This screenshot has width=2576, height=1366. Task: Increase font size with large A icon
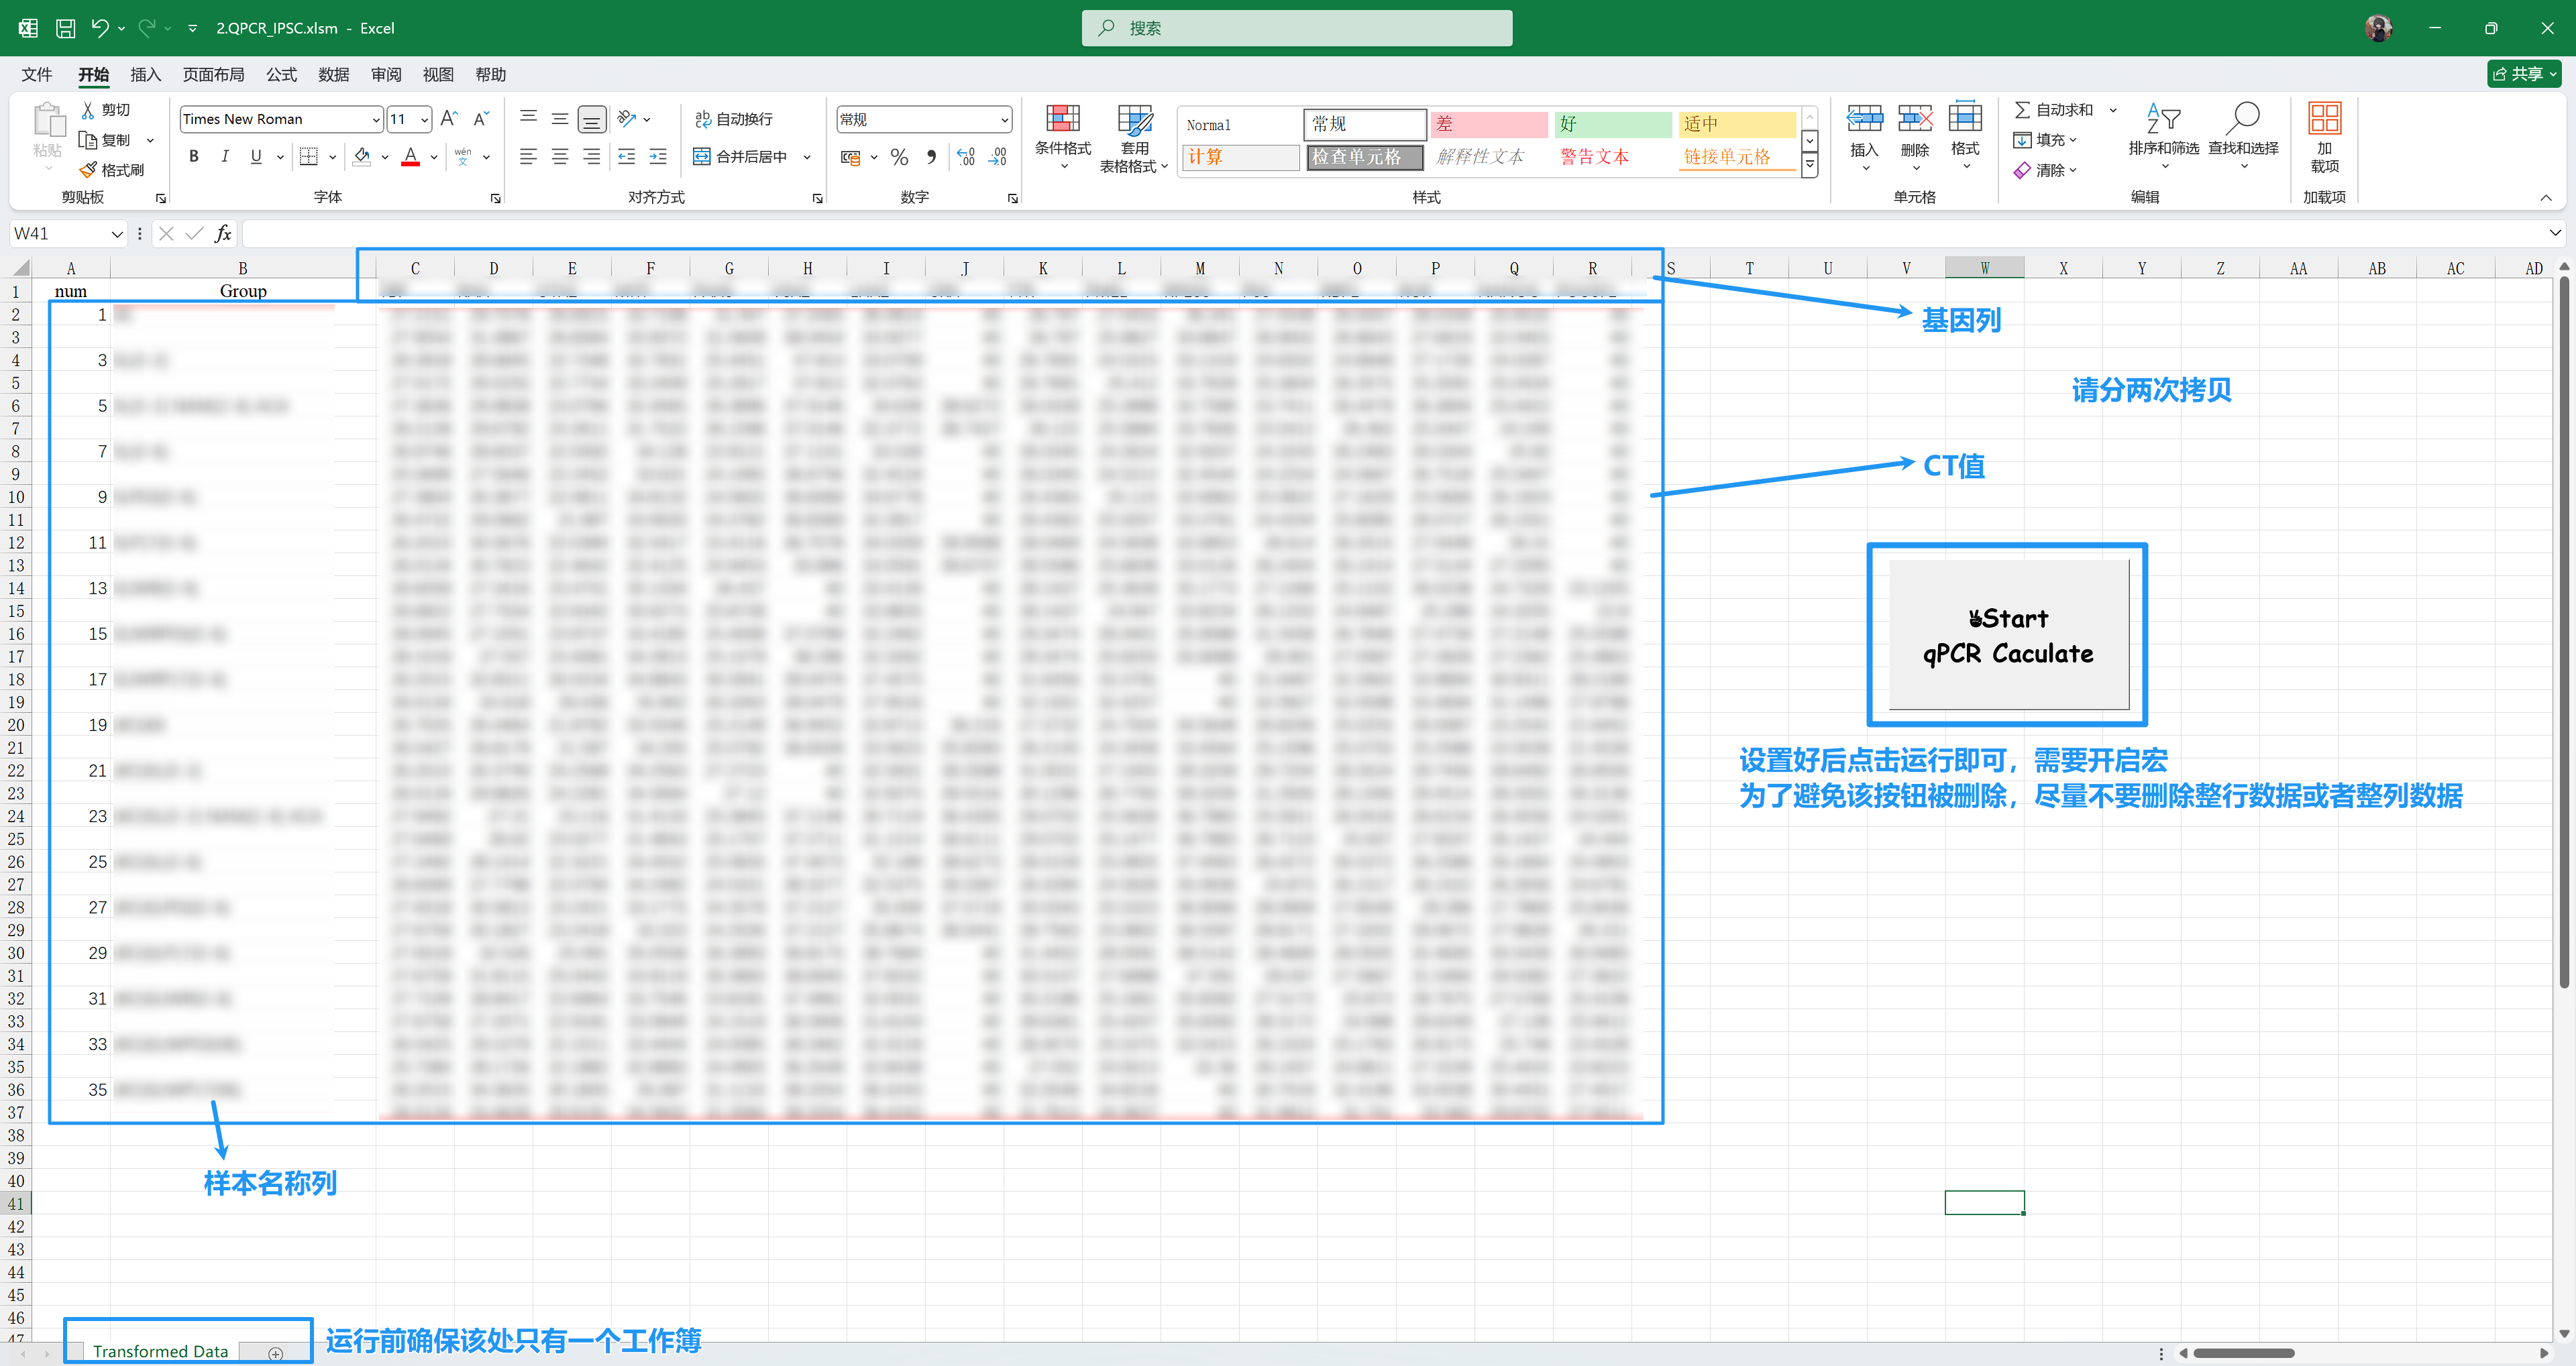(x=449, y=119)
